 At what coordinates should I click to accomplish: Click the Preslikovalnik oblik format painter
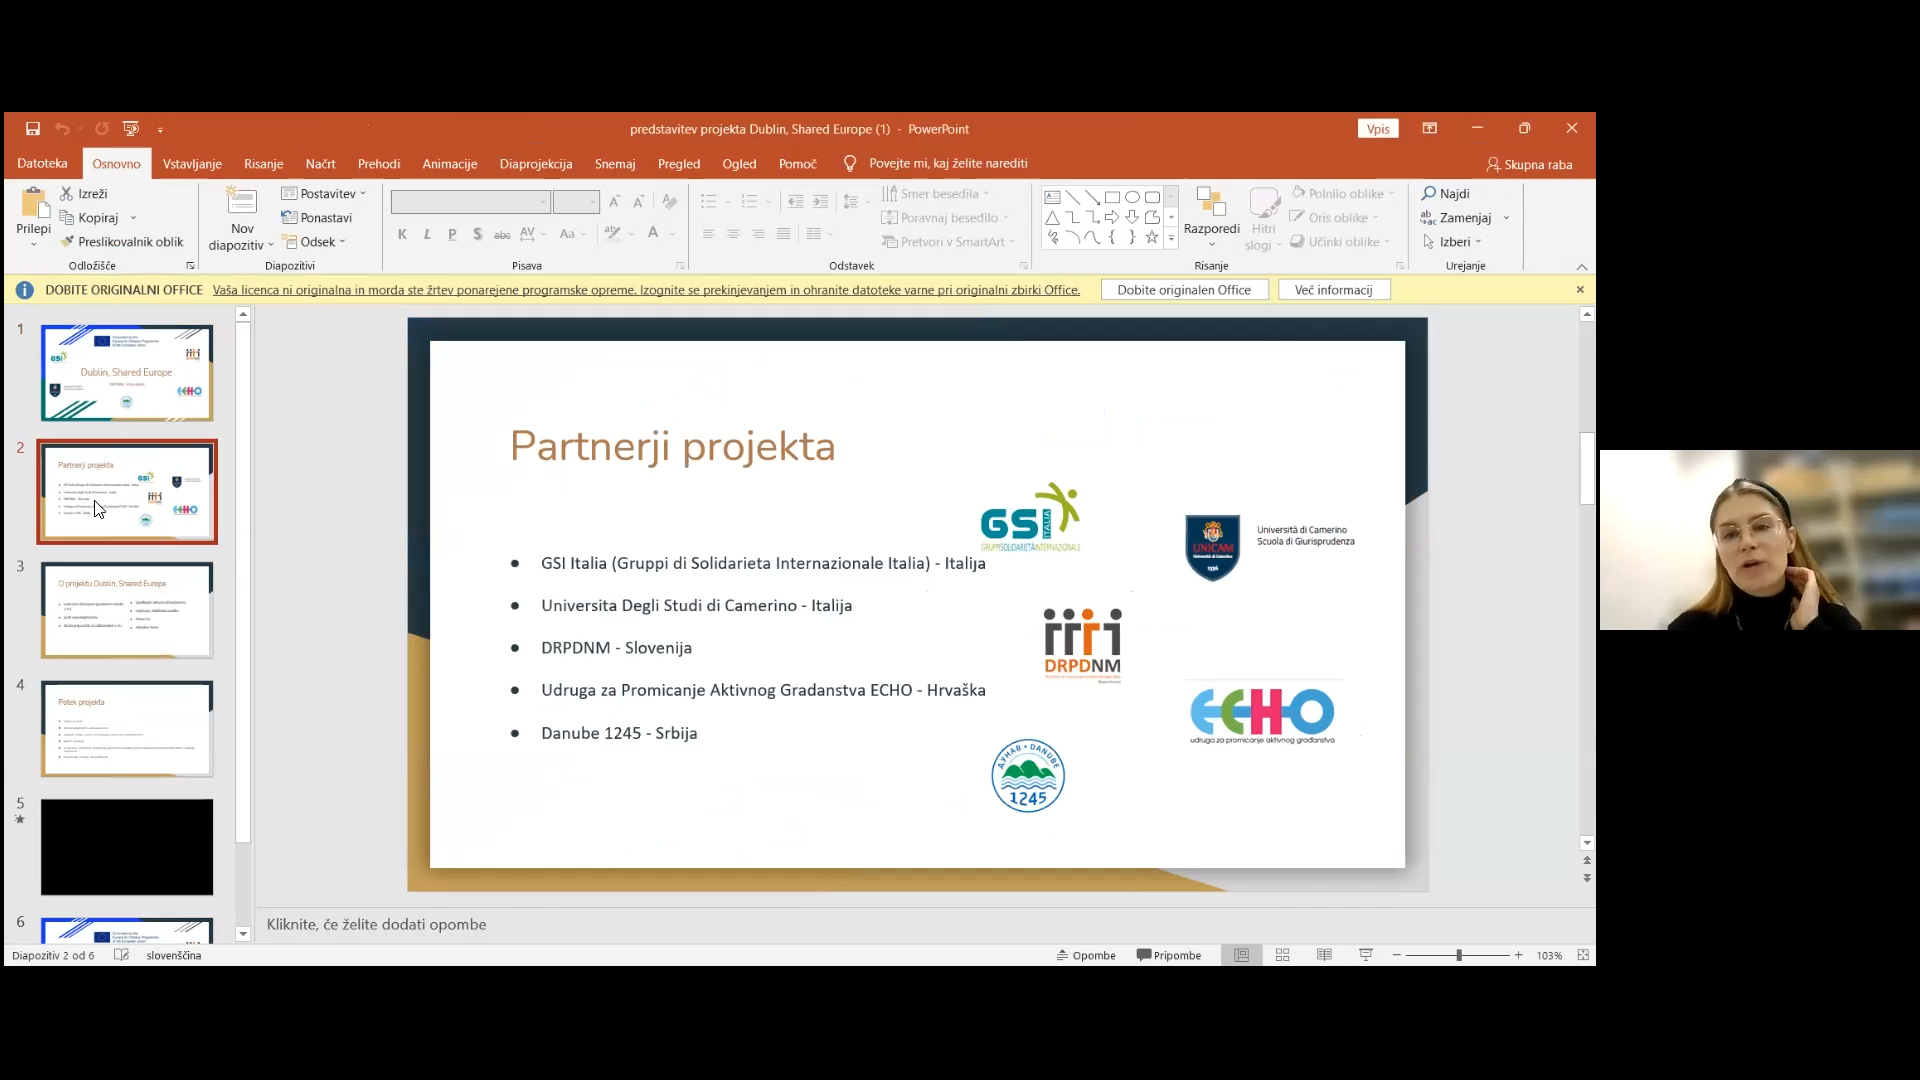pos(122,241)
